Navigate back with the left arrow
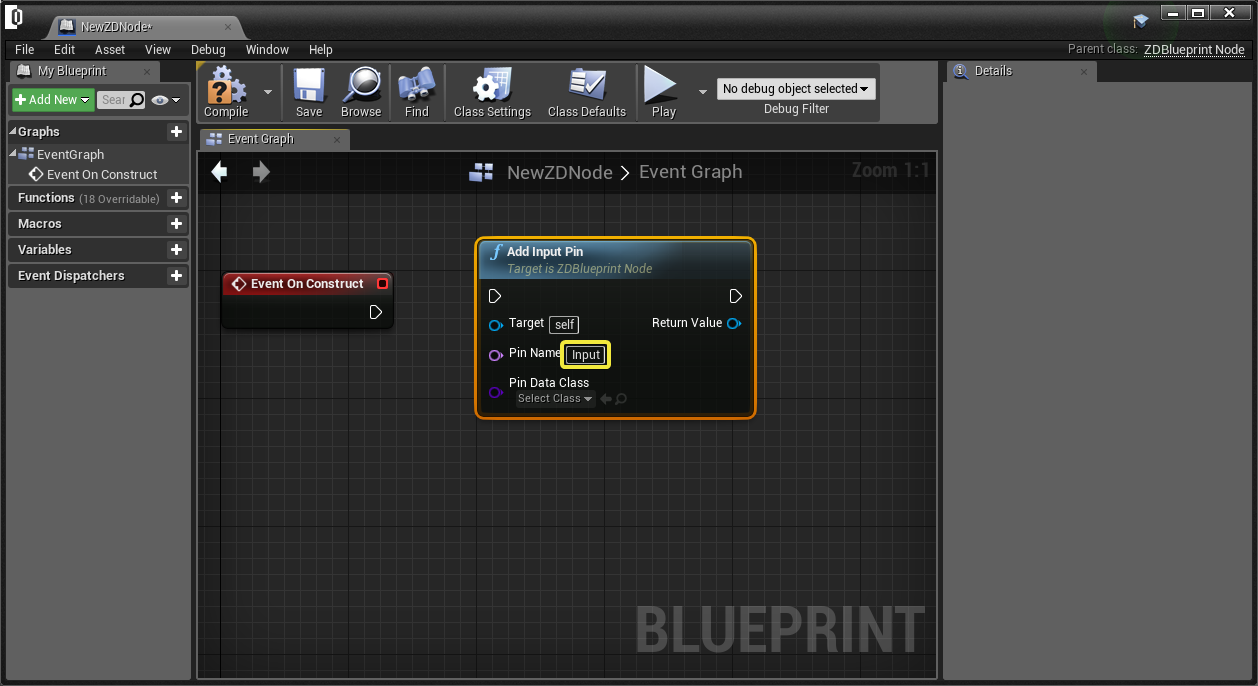The width and height of the screenshot is (1258, 686). click(220, 172)
